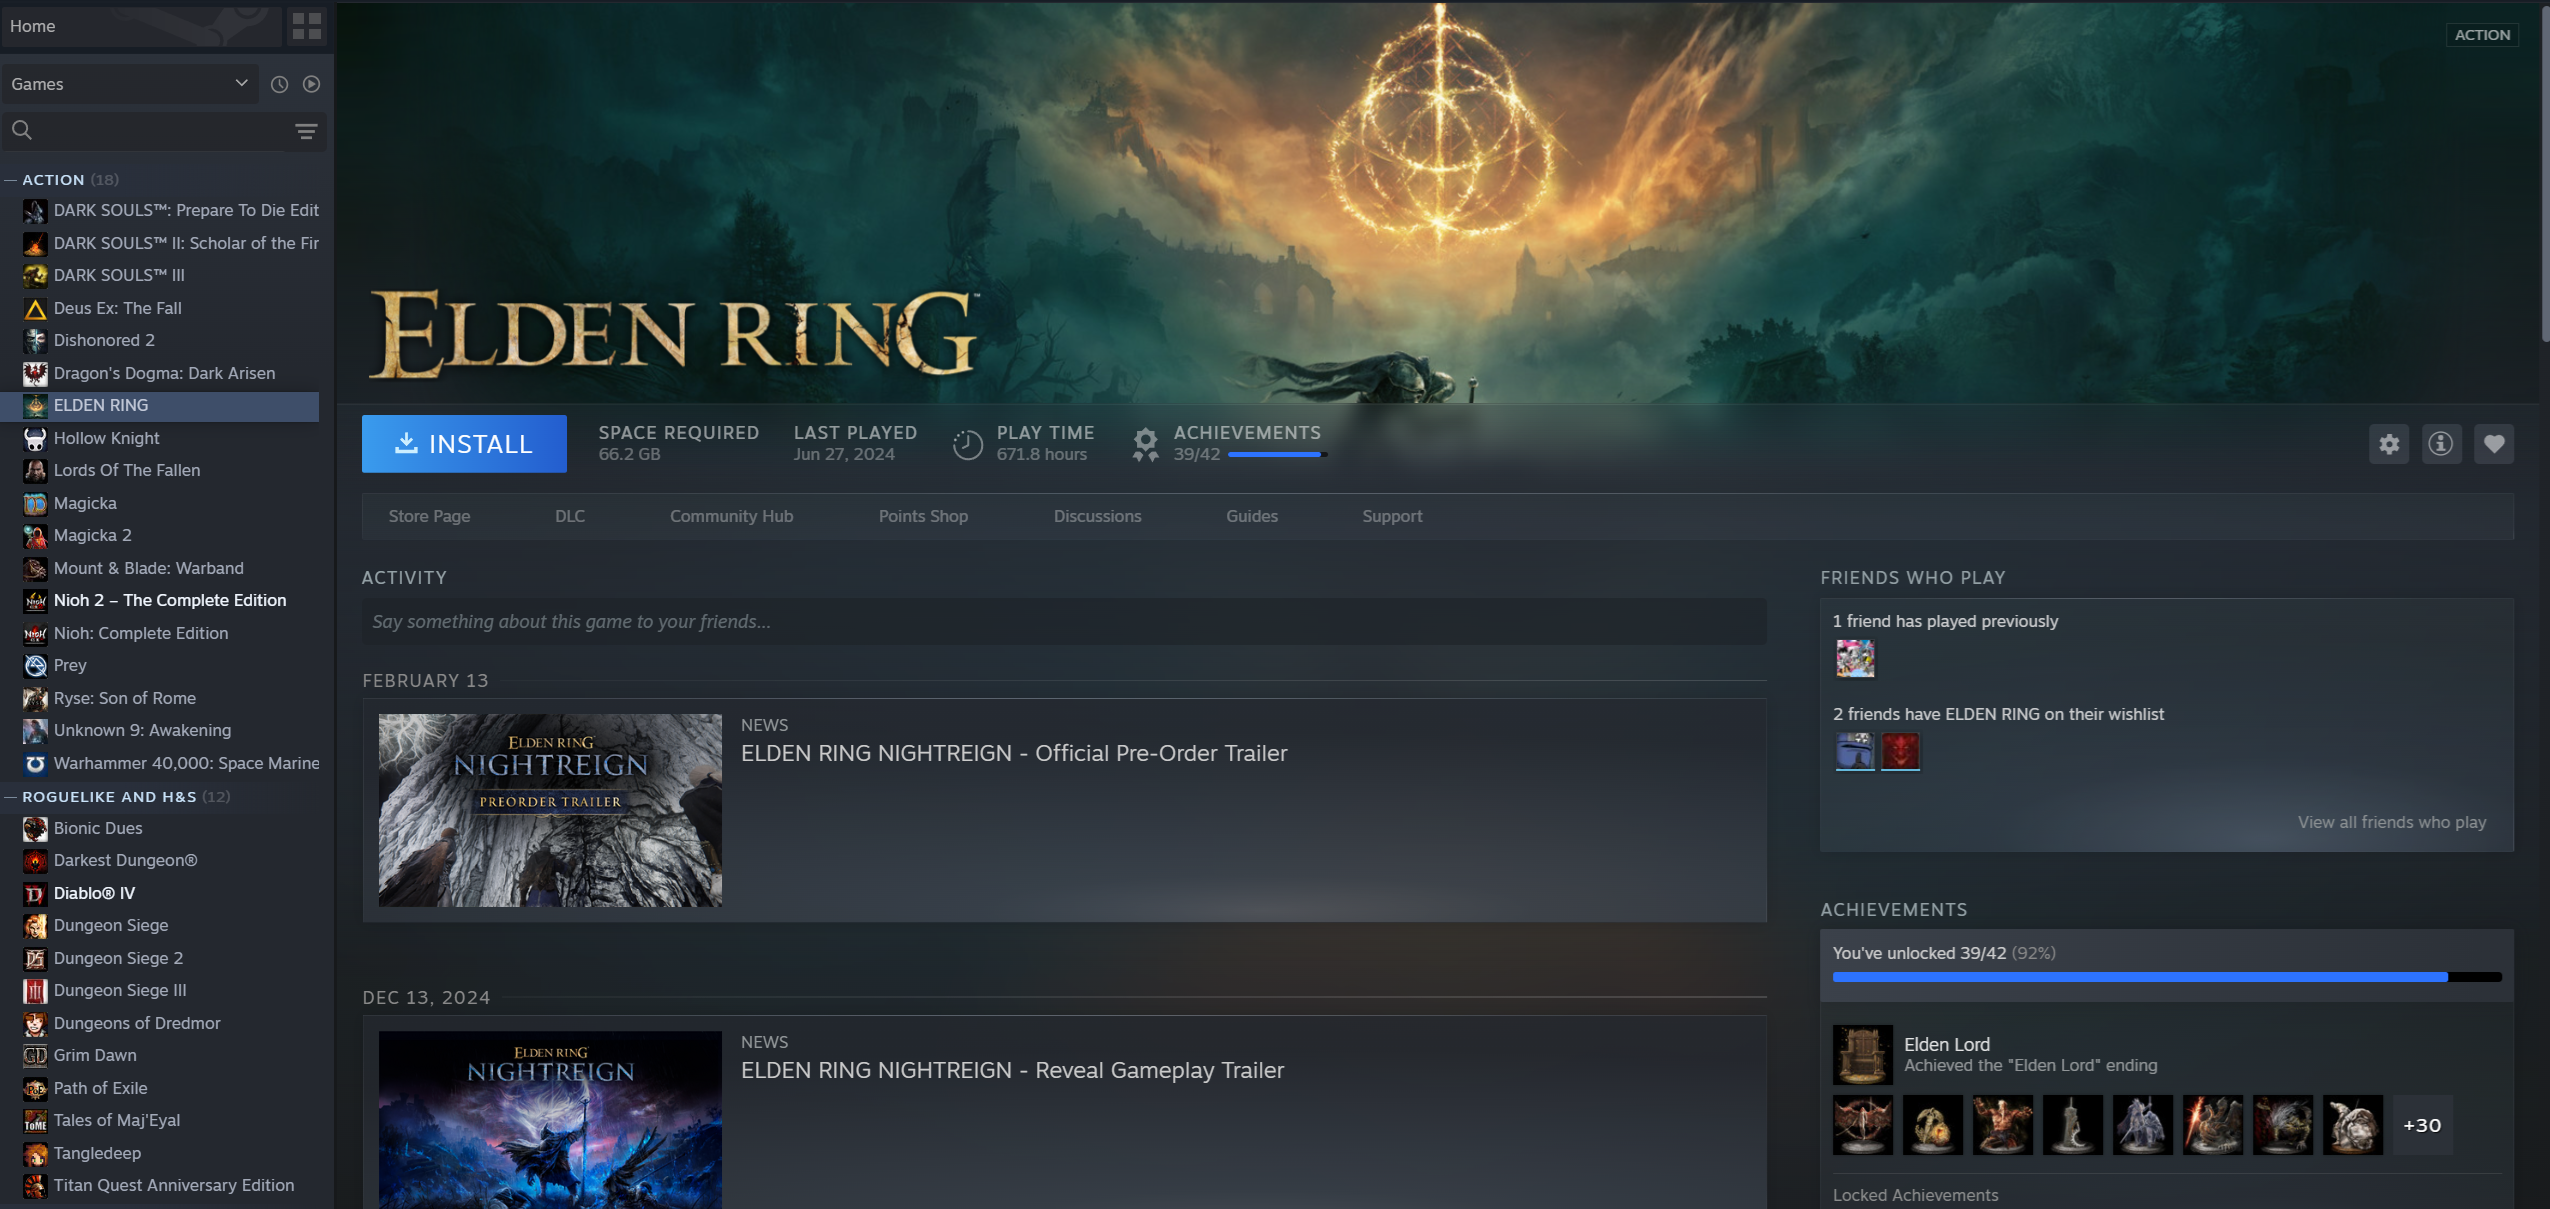Image resolution: width=2550 pixels, height=1209 pixels.
Task: Open the blue wishlist friend avatar
Action: coord(1855,751)
